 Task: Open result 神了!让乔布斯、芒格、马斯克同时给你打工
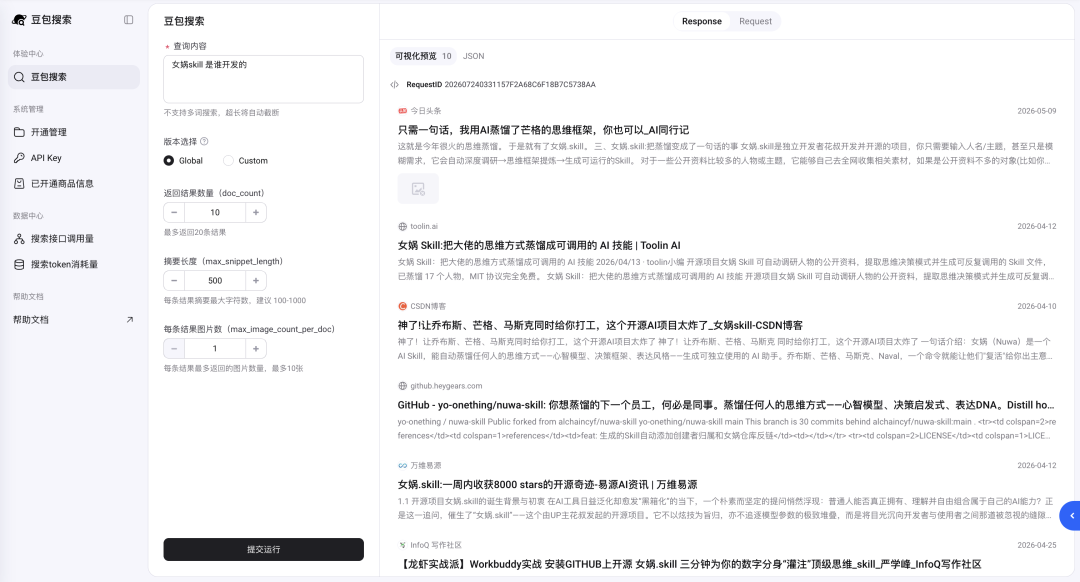[600, 326]
